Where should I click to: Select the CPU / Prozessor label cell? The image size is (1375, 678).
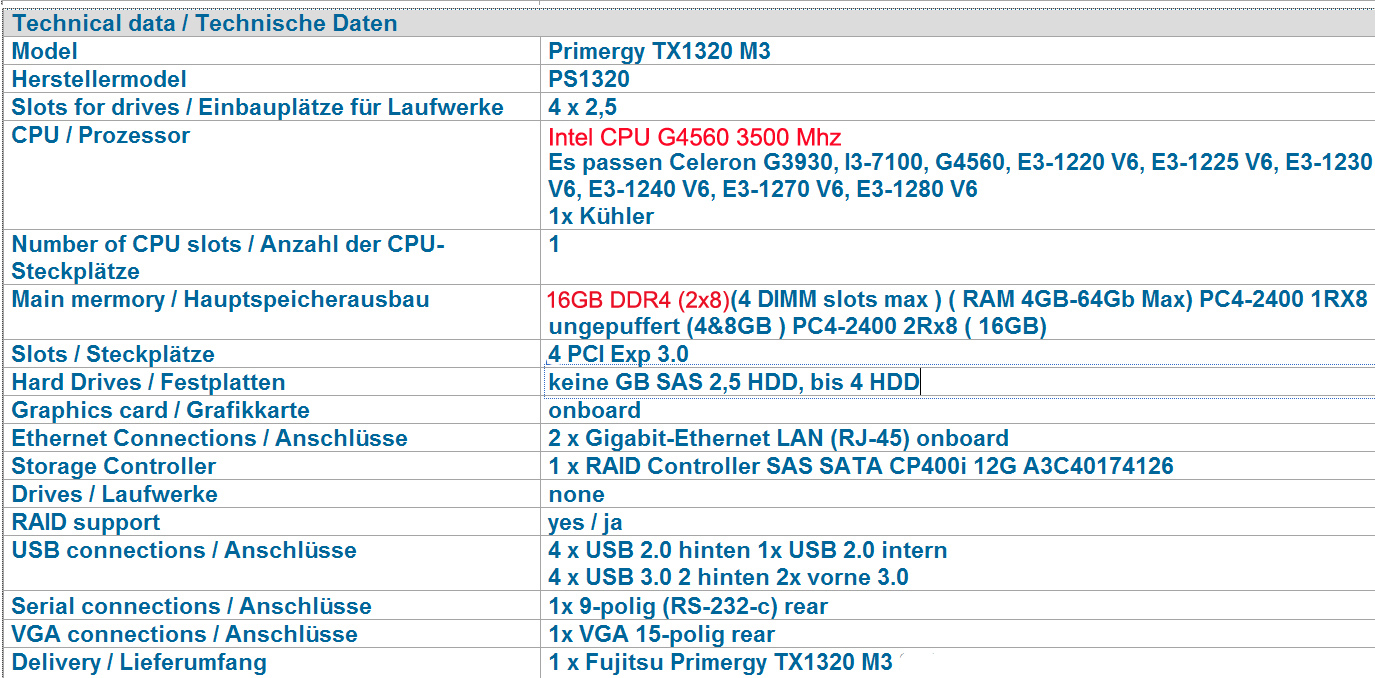(101, 135)
